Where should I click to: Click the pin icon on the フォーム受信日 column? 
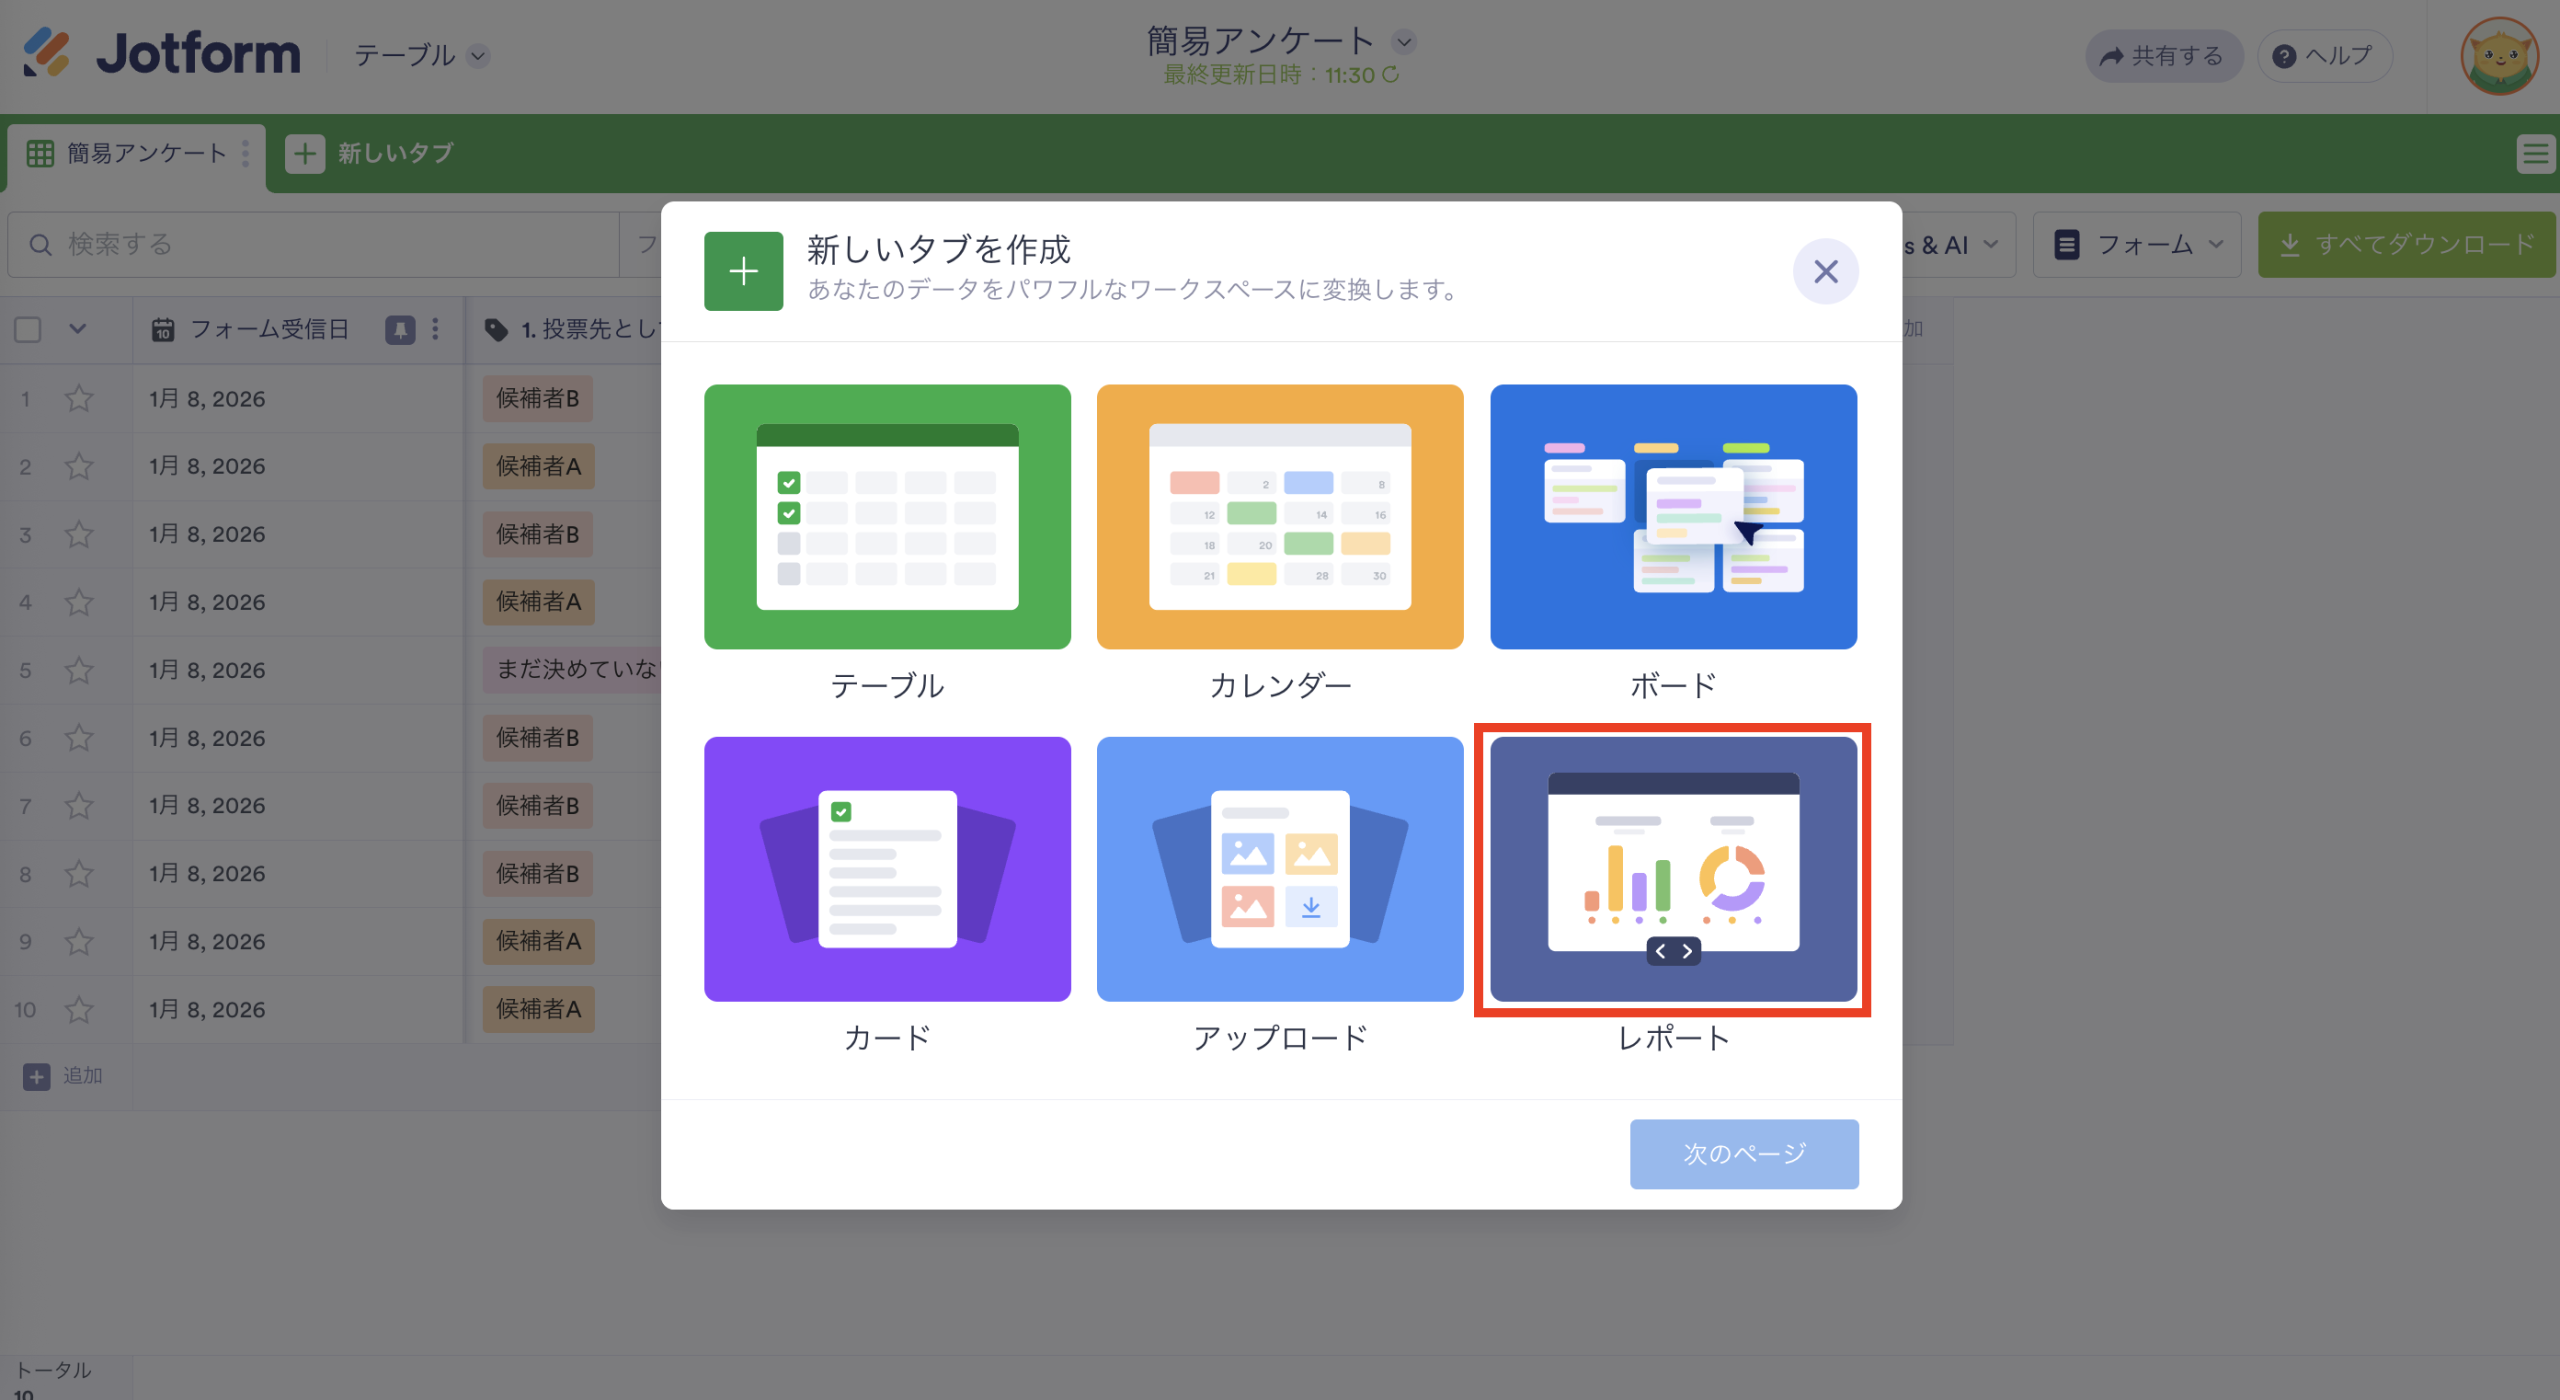(399, 328)
